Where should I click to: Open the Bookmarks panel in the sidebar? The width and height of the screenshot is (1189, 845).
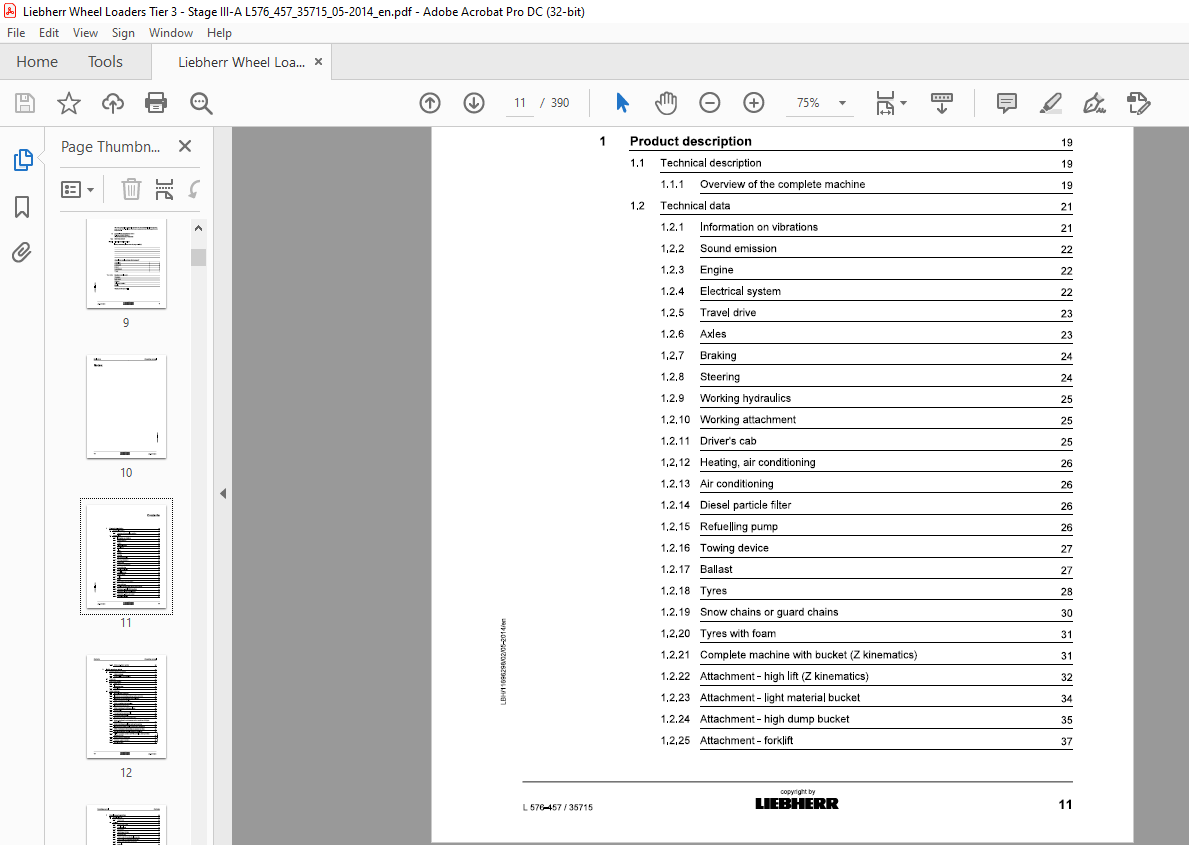(22, 206)
